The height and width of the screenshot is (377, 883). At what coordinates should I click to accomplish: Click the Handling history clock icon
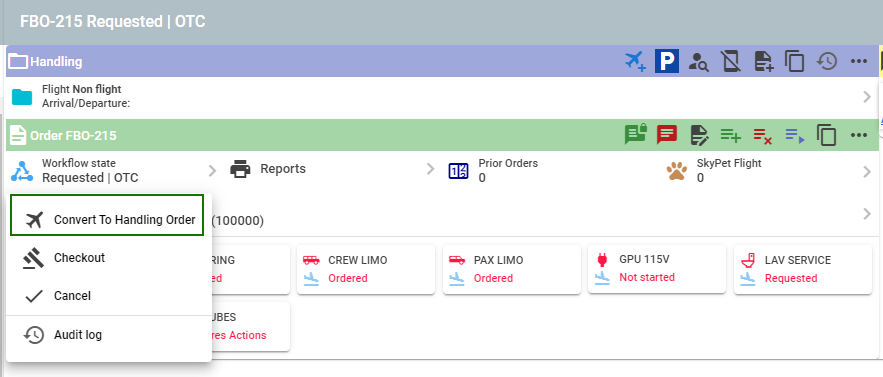coord(827,61)
